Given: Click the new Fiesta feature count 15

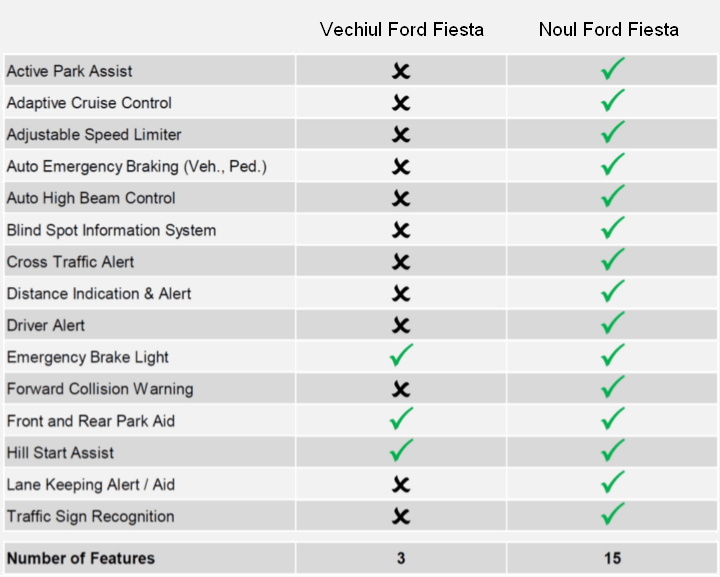Looking at the screenshot, I should pos(612,558).
